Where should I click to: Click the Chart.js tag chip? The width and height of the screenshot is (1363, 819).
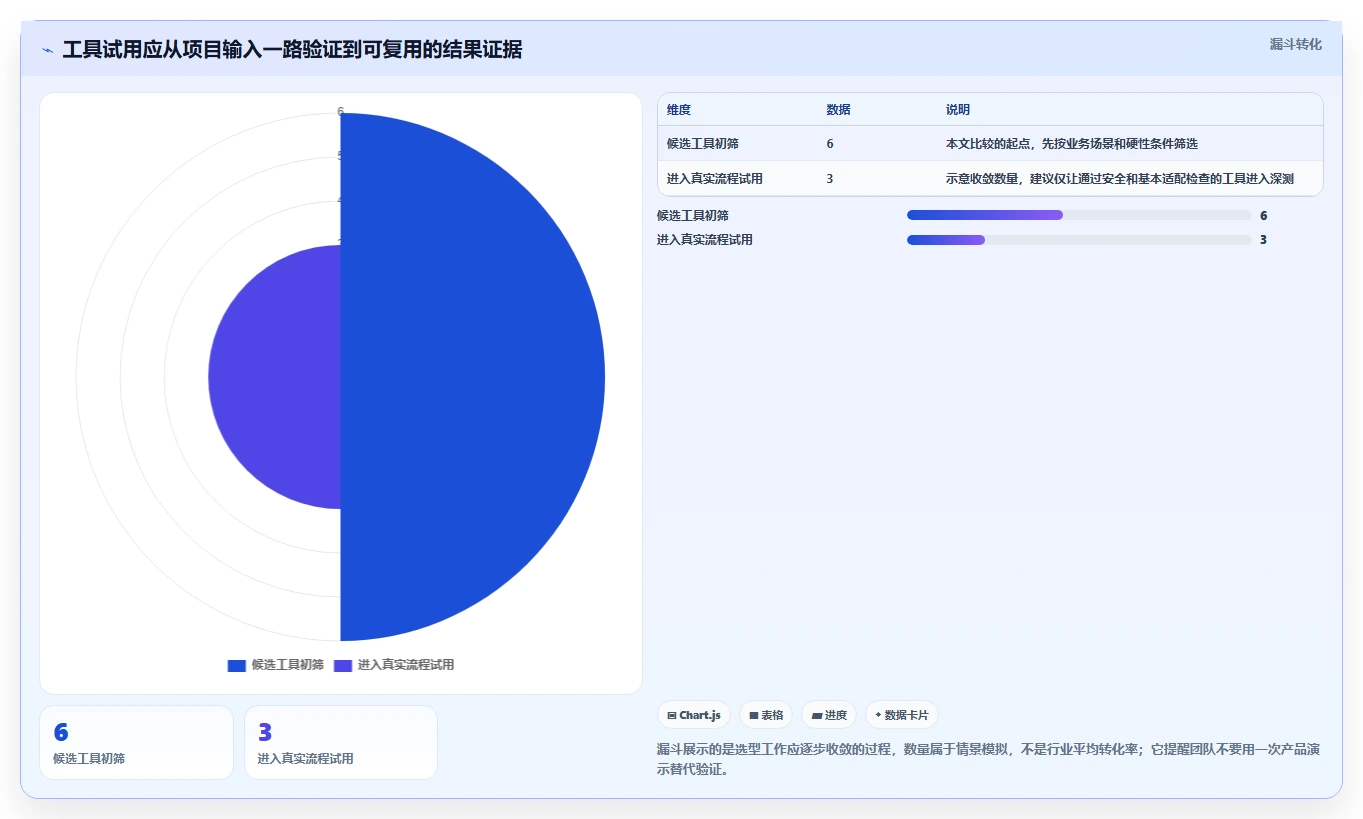click(694, 715)
